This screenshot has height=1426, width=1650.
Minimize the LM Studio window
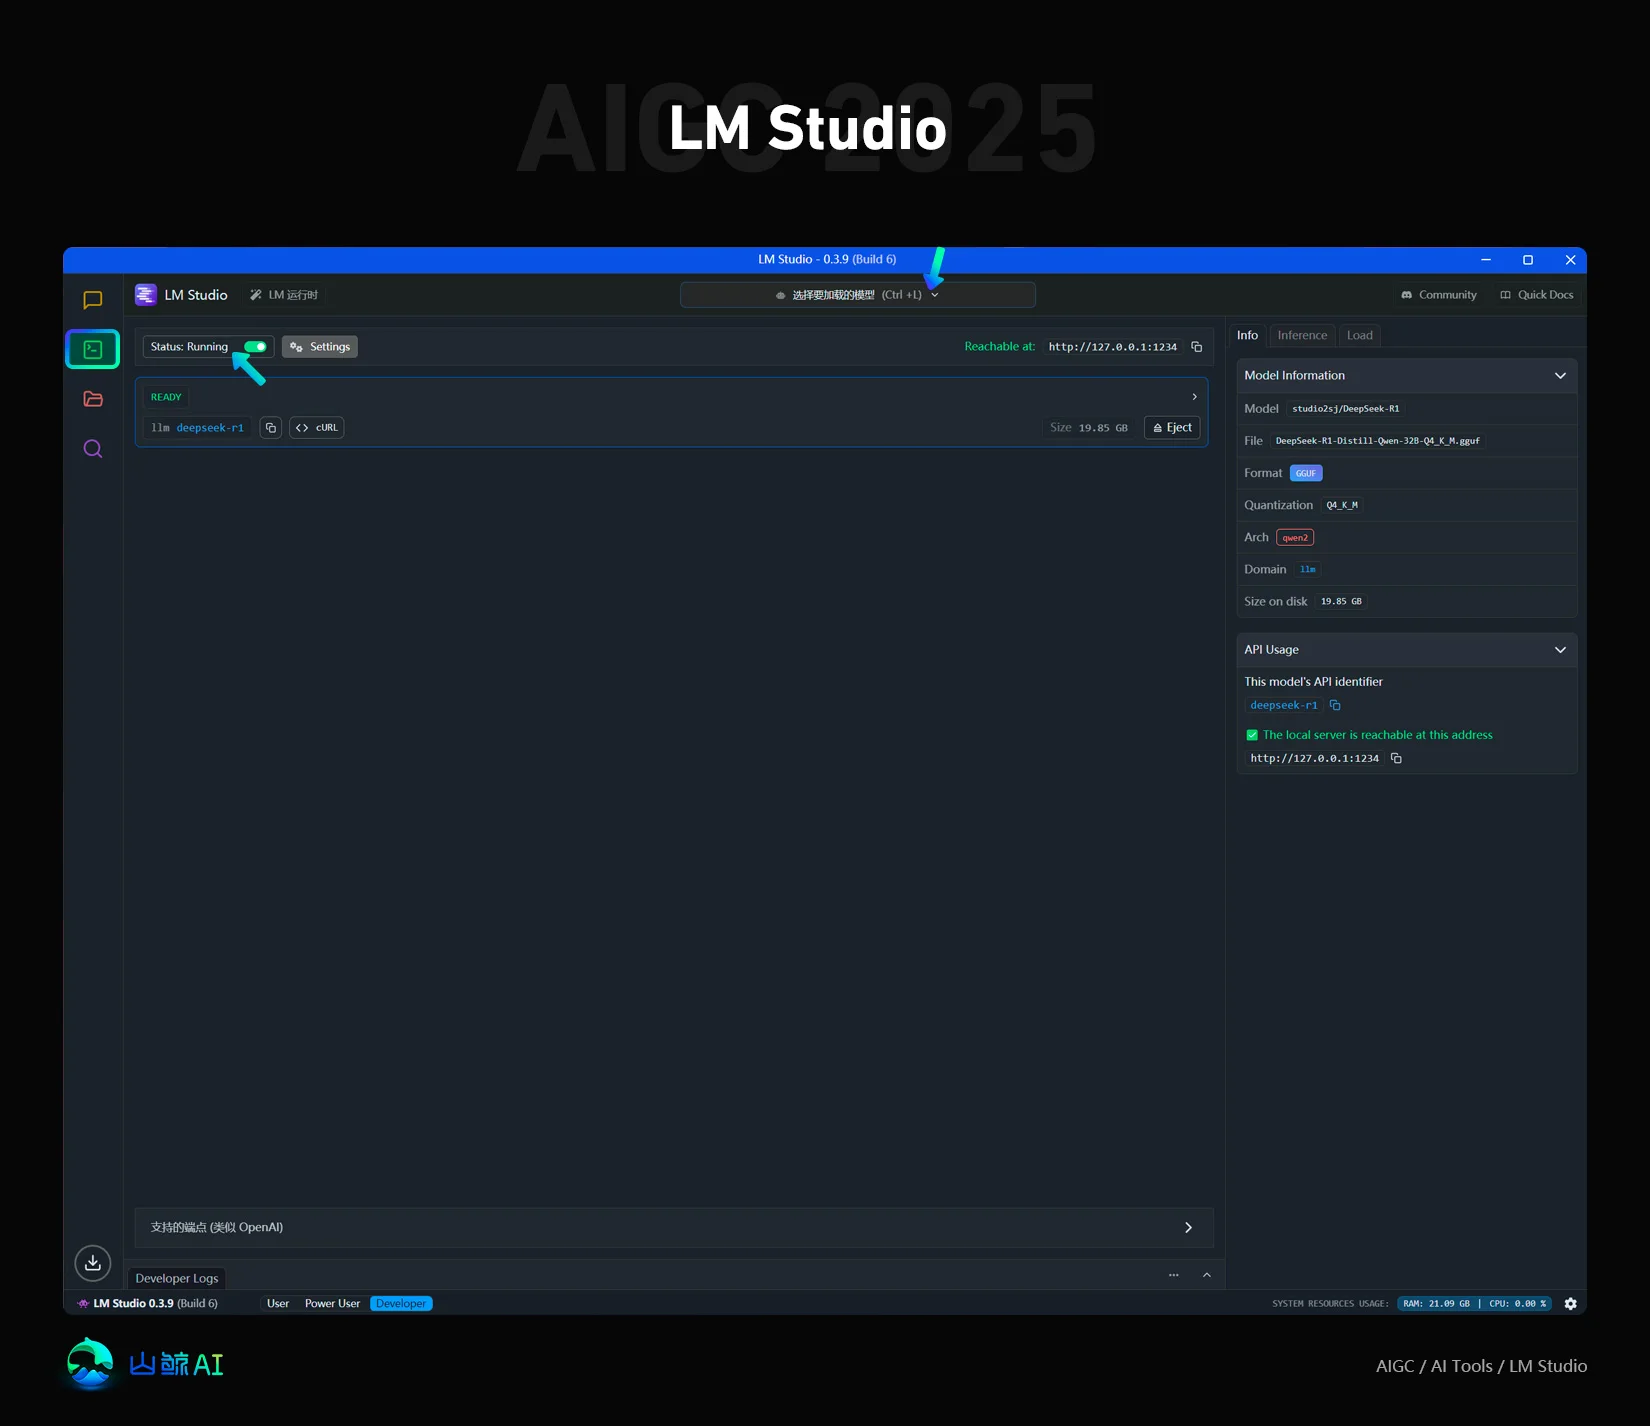(1486, 260)
